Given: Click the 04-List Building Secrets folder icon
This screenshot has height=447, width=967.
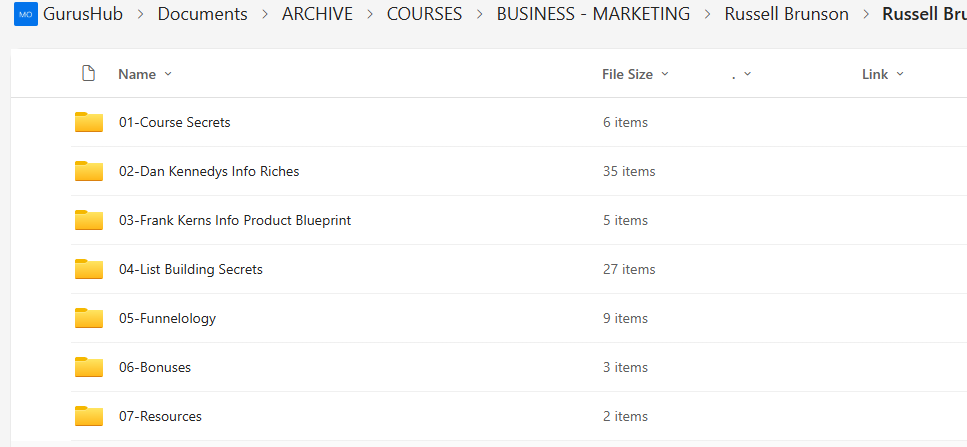Looking at the screenshot, I should 89,269.
